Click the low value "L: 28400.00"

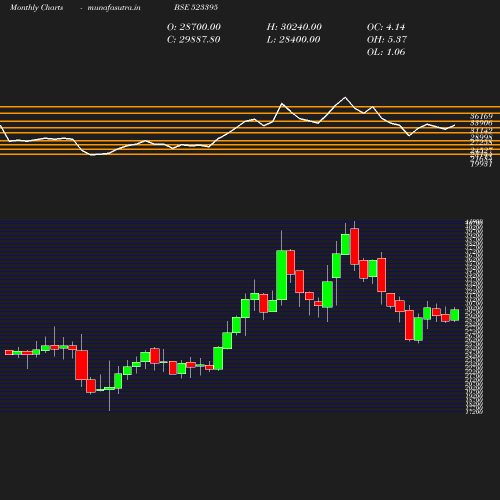pyautogui.click(x=293, y=40)
